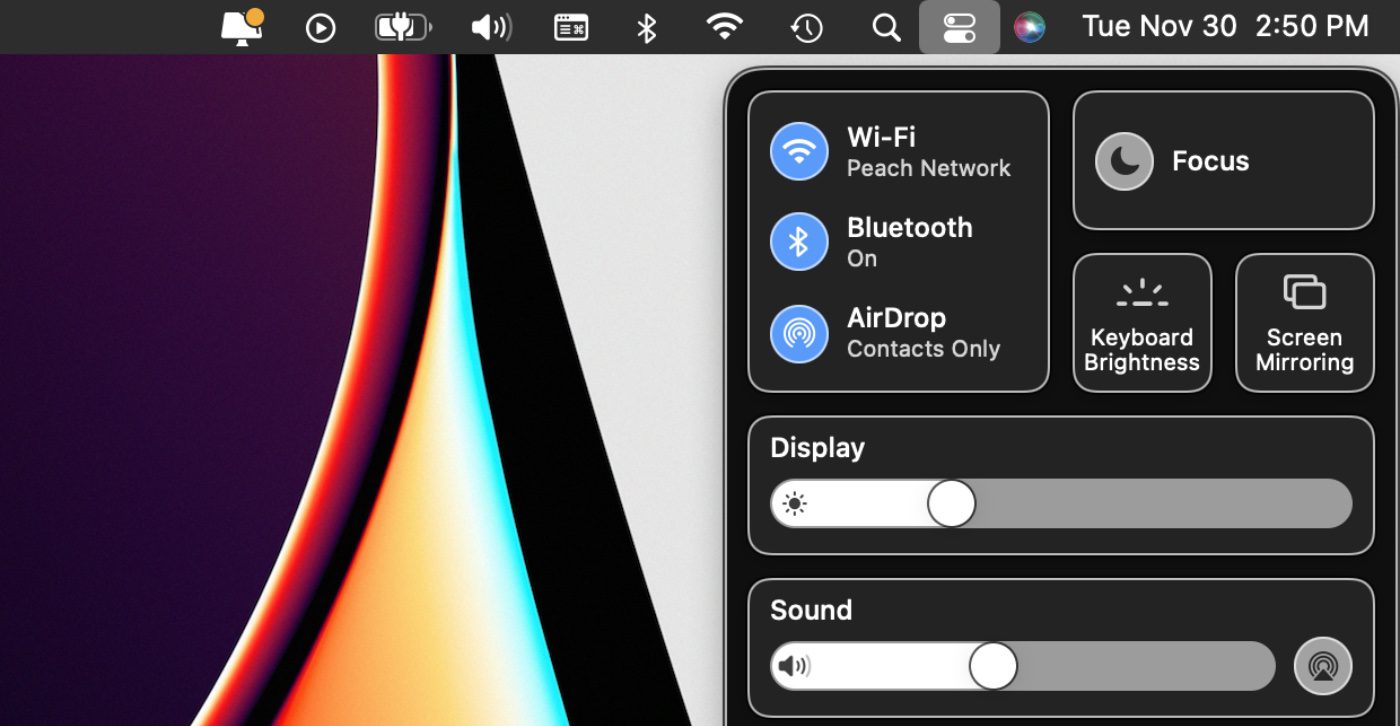The width and height of the screenshot is (1400, 726).
Task: Open the battery charging status icon
Action: coord(402,27)
